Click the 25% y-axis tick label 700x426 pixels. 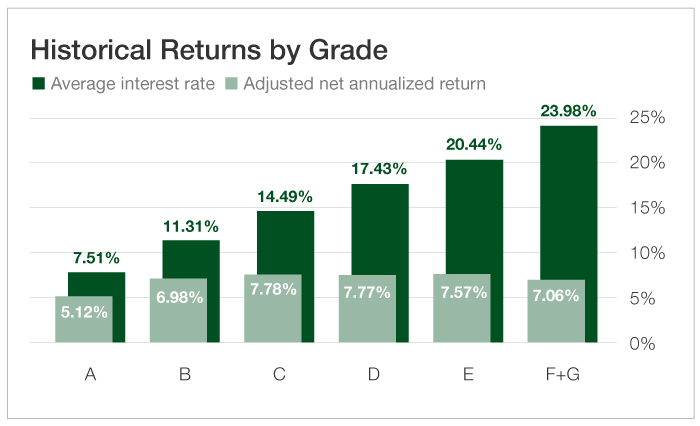(646, 117)
